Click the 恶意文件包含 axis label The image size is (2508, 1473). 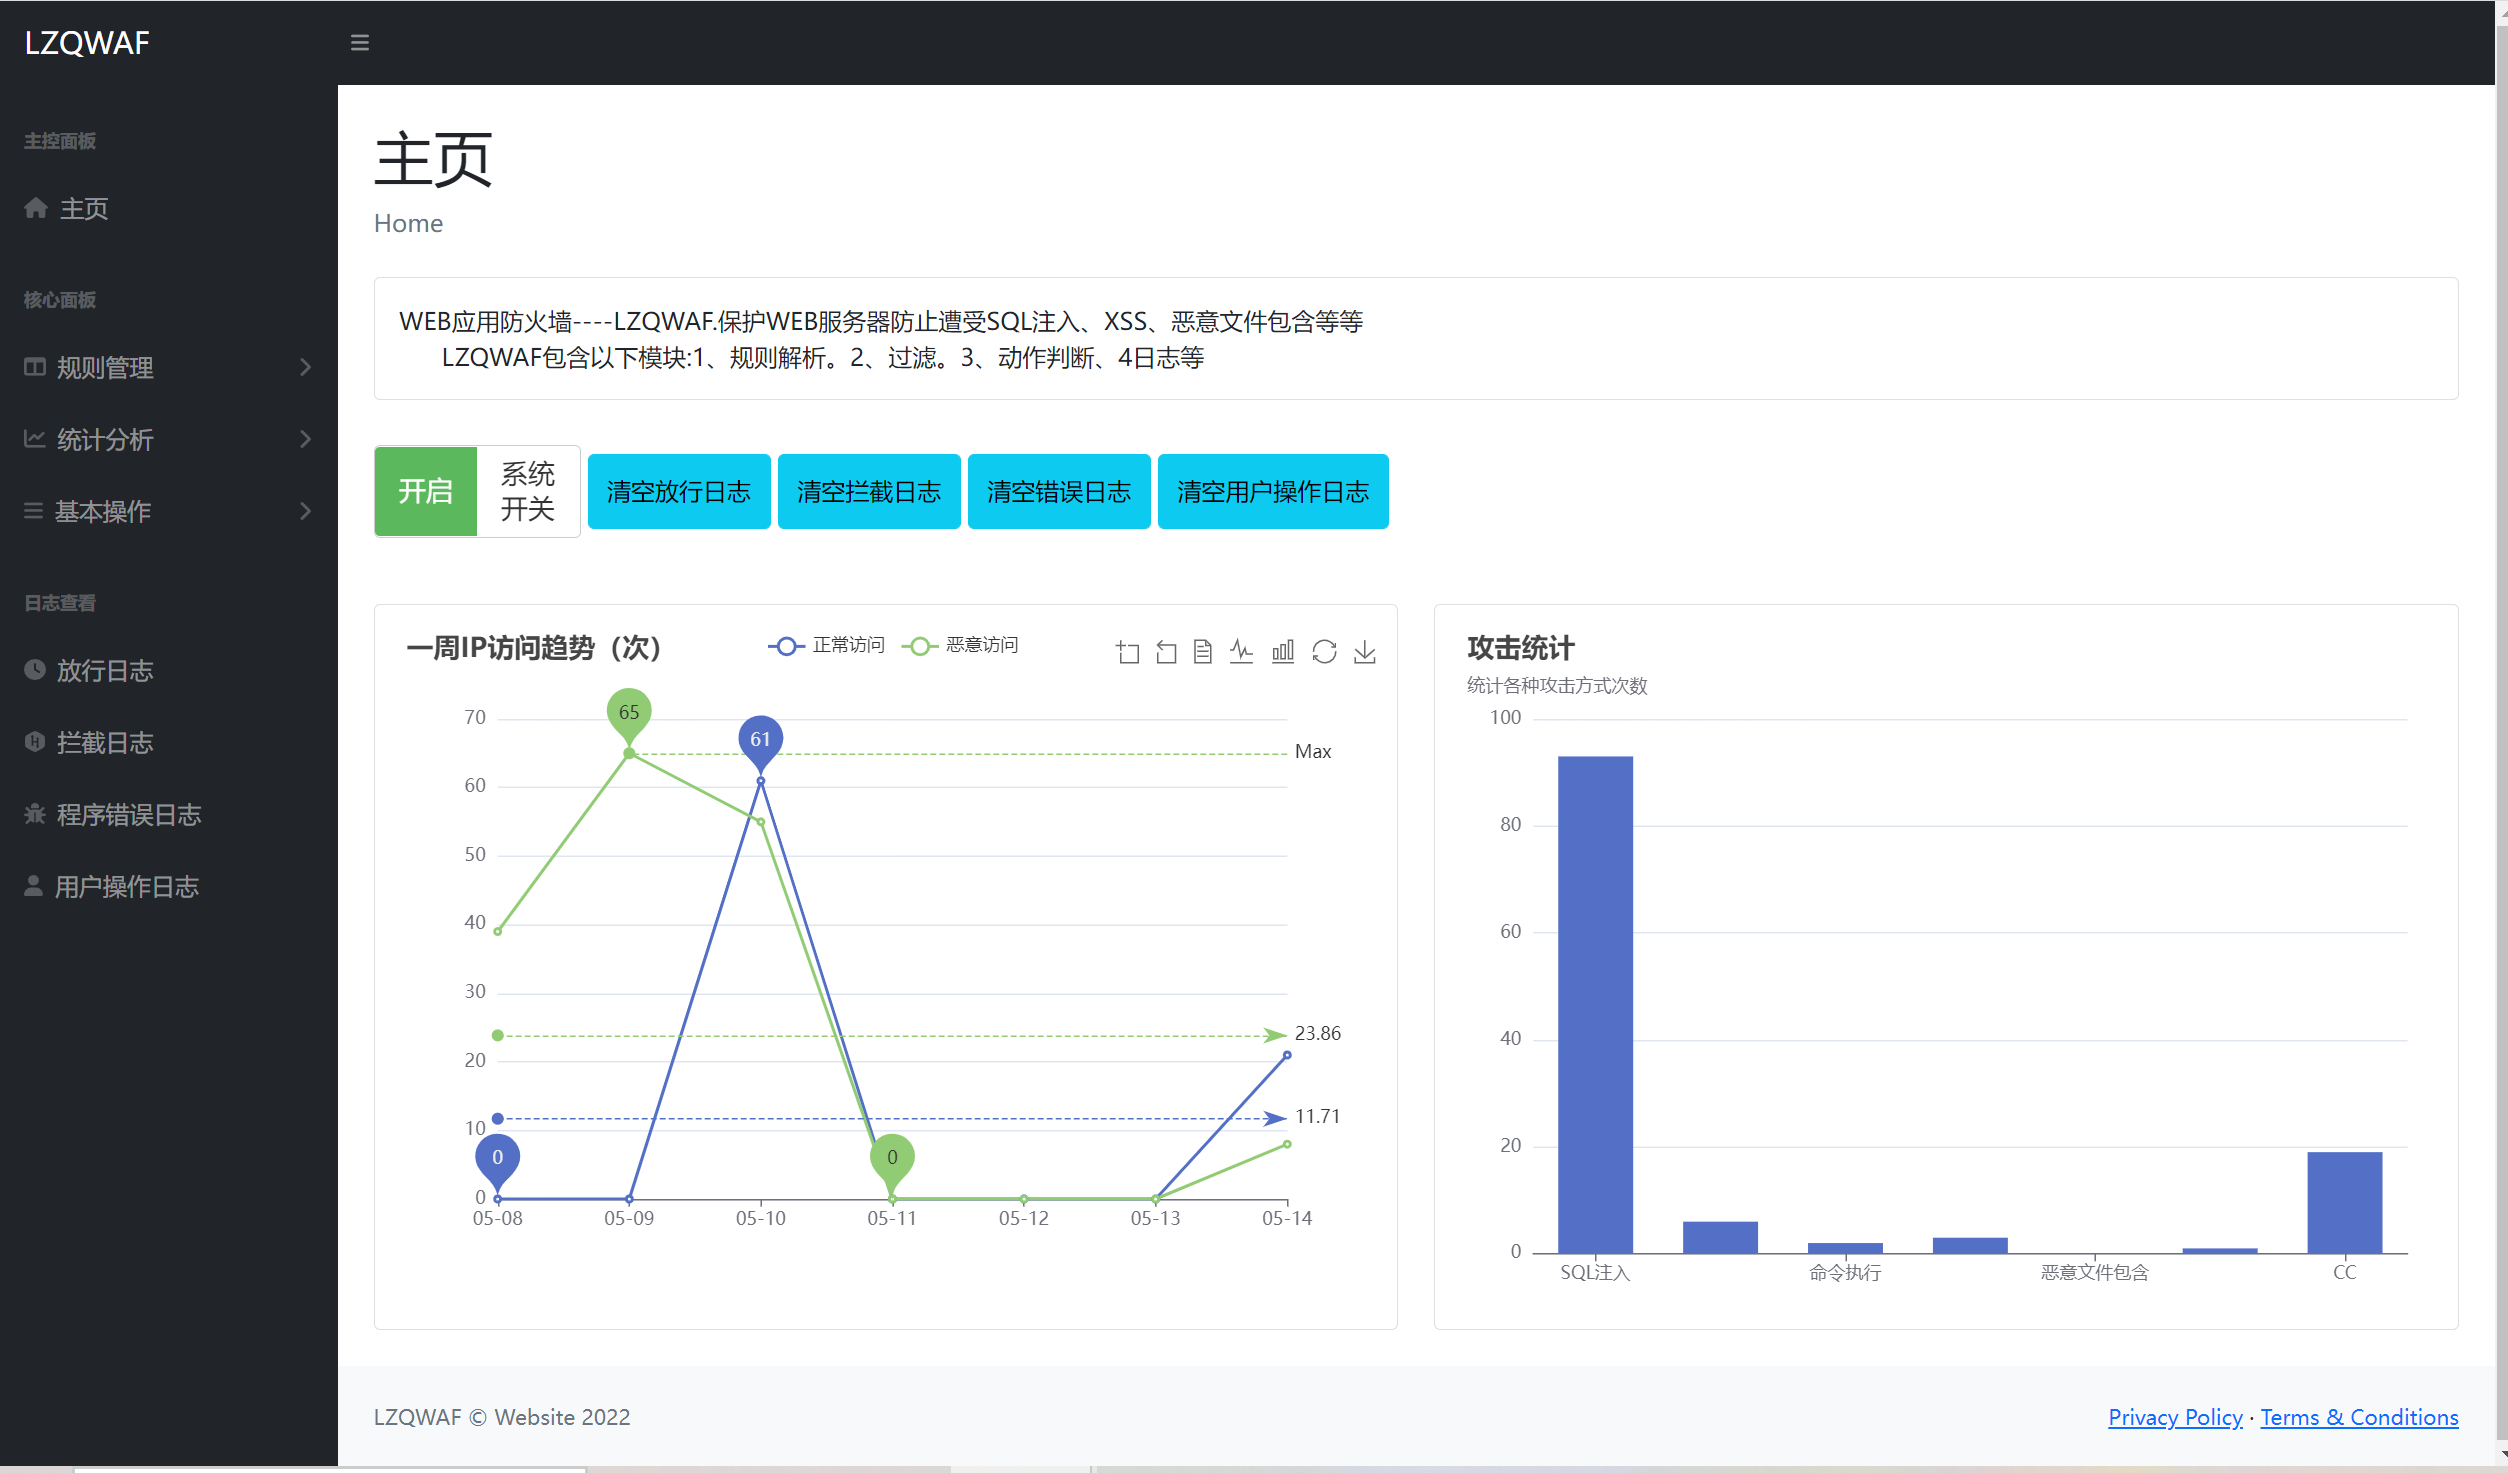coord(2094,1272)
